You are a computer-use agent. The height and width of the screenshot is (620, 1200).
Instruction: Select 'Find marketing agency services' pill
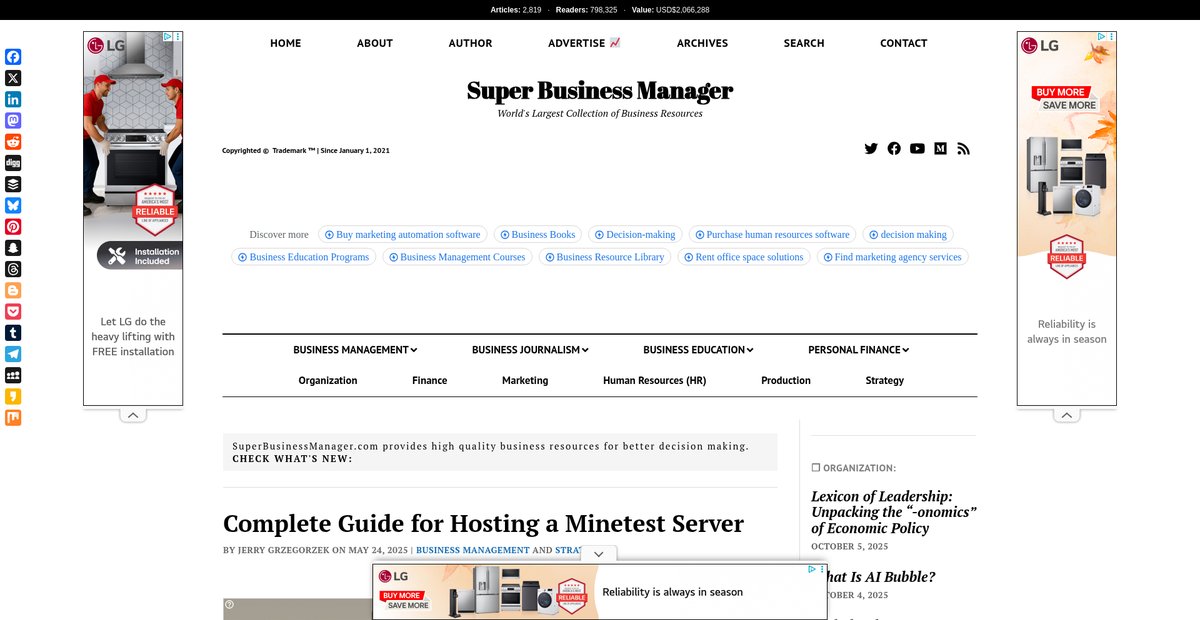click(892, 257)
